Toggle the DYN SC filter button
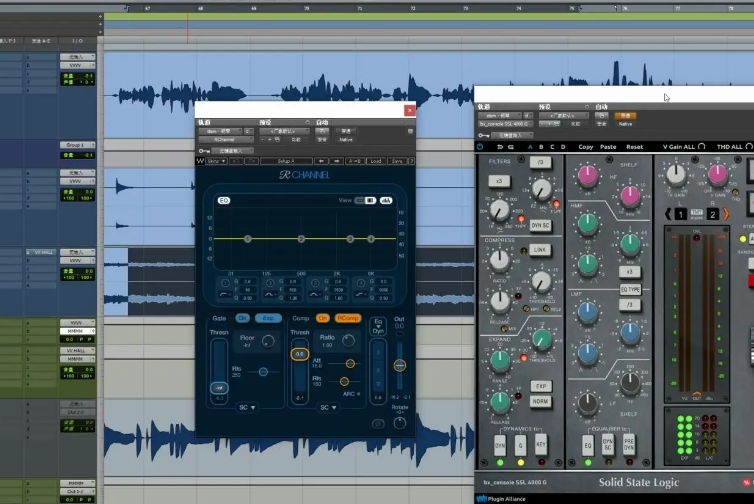754x504 pixels. [x=540, y=225]
